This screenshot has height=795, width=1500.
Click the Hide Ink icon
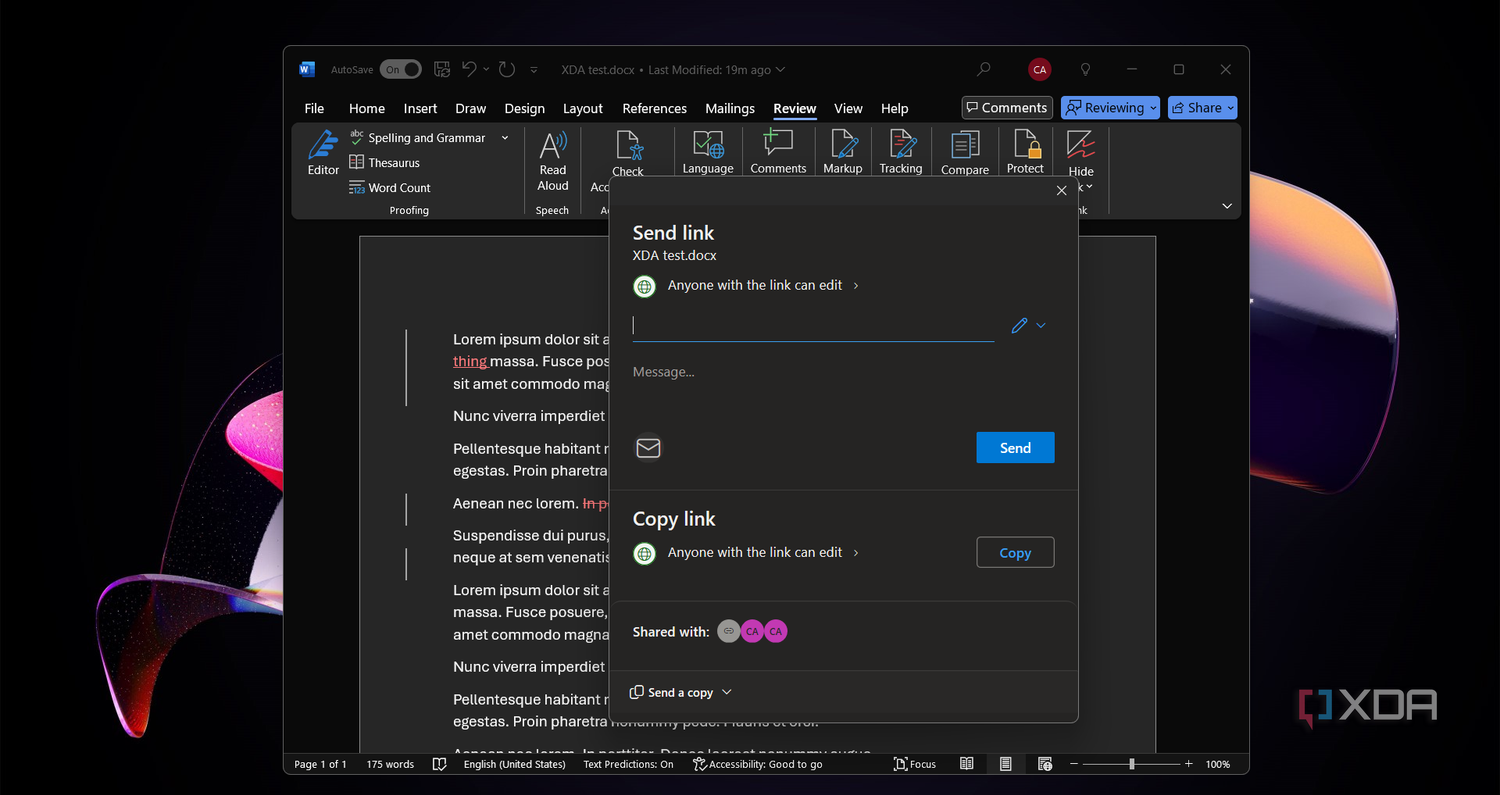tap(1081, 146)
